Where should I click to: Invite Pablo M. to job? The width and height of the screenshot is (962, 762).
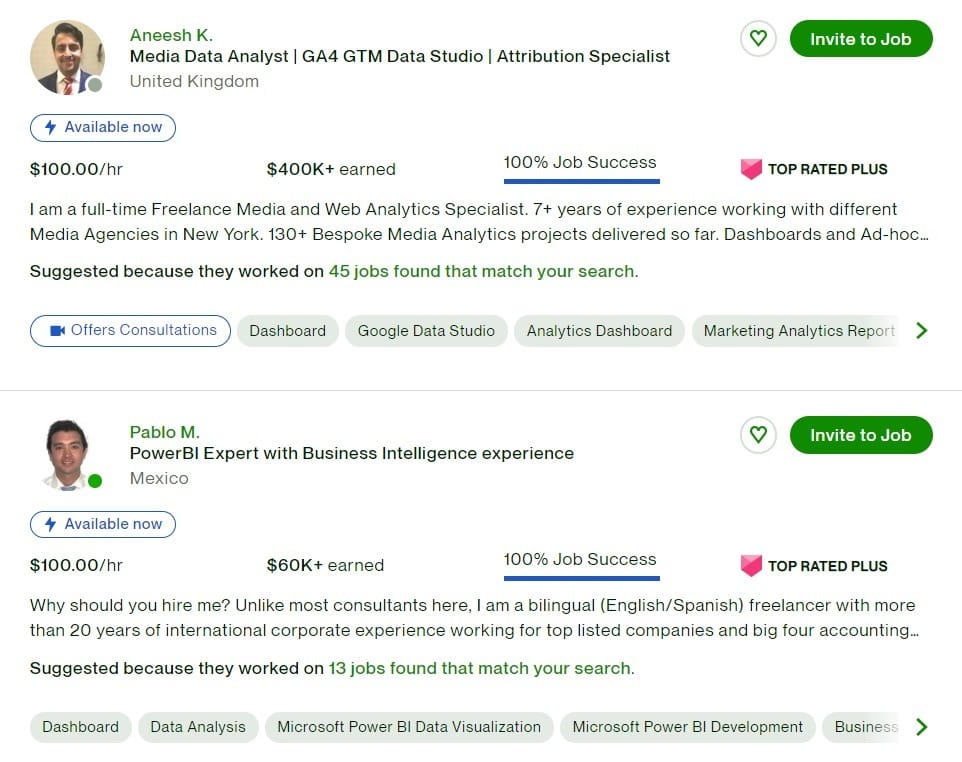click(860, 435)
